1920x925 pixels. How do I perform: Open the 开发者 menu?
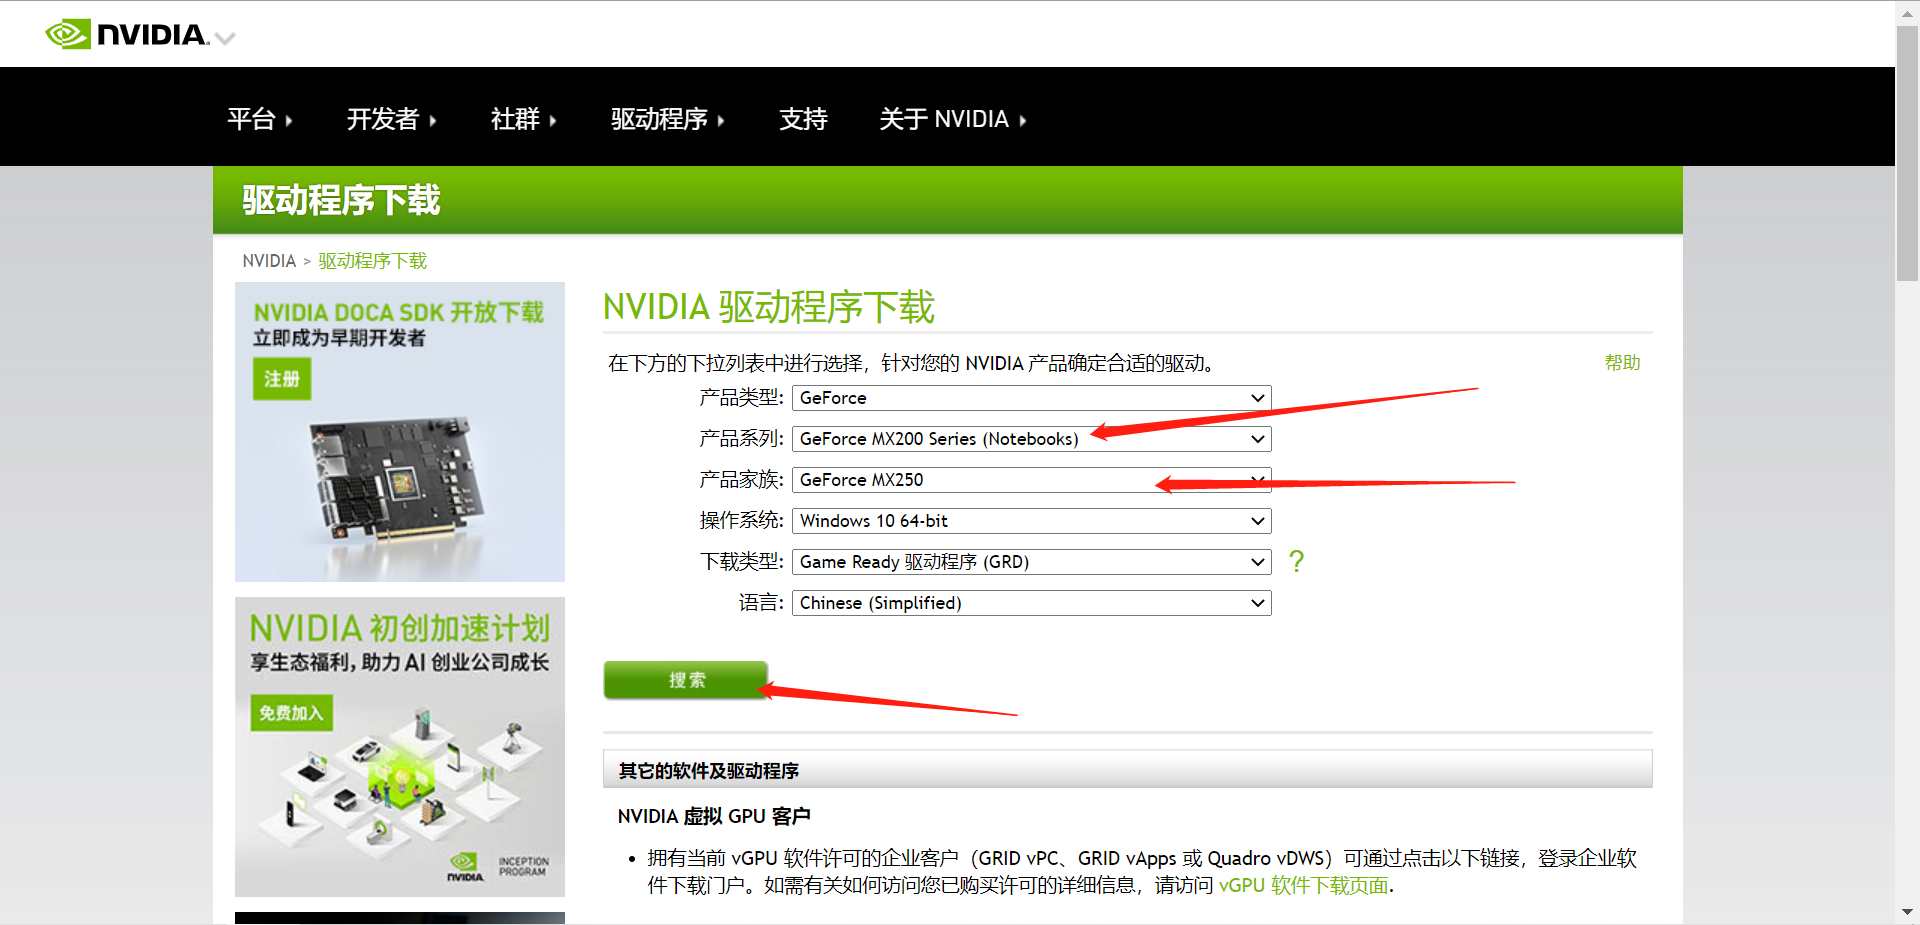coord(383,118)
